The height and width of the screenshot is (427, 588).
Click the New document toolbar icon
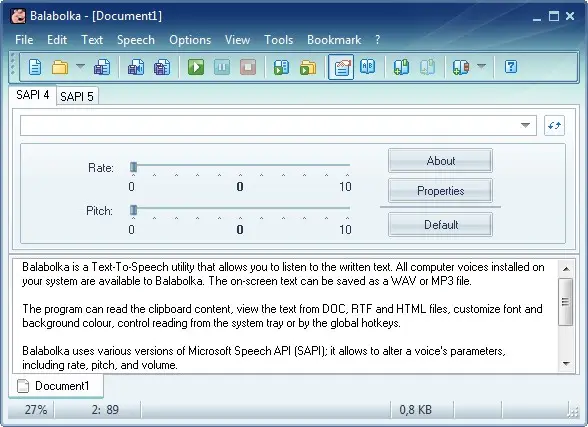35,67
